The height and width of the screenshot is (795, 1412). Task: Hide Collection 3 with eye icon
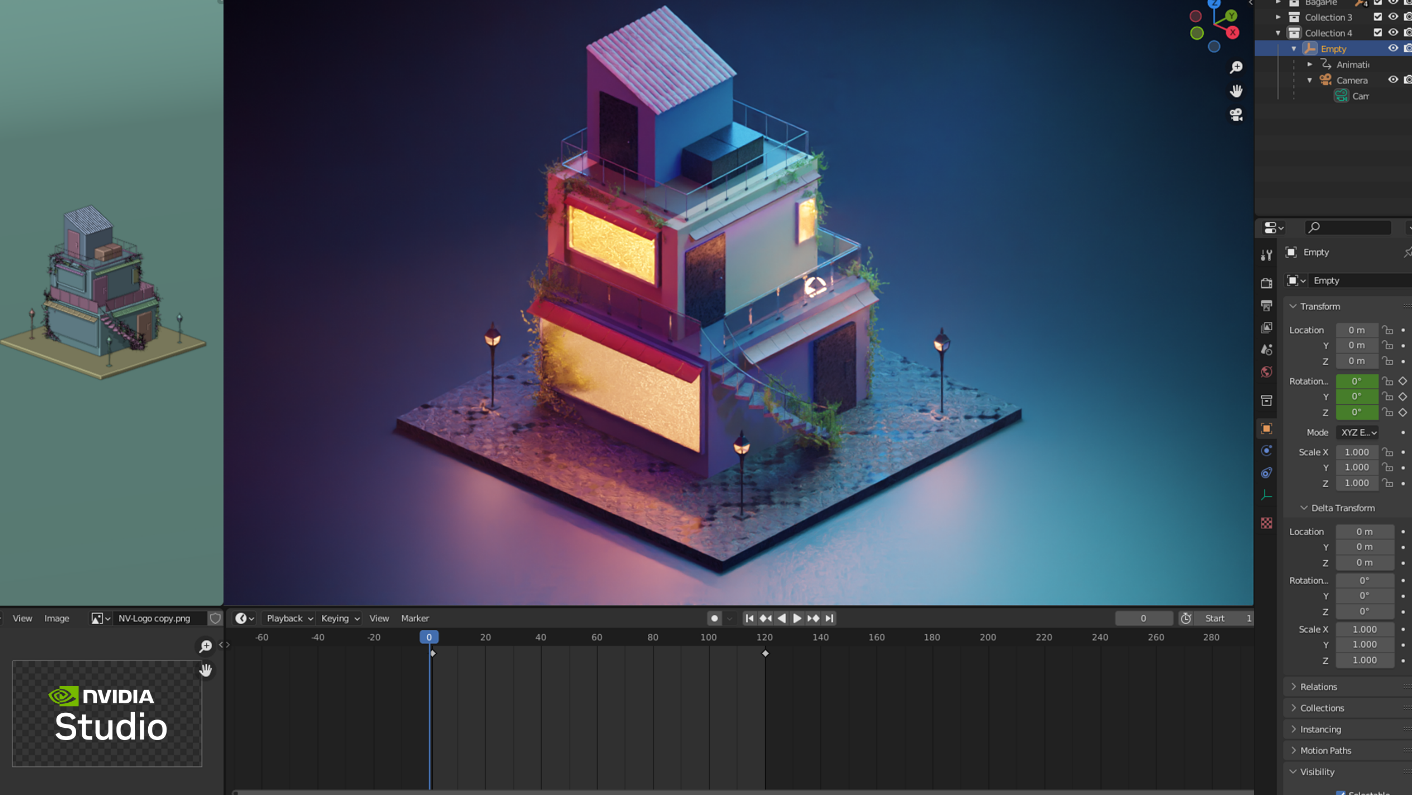[x=1393, y=17]
